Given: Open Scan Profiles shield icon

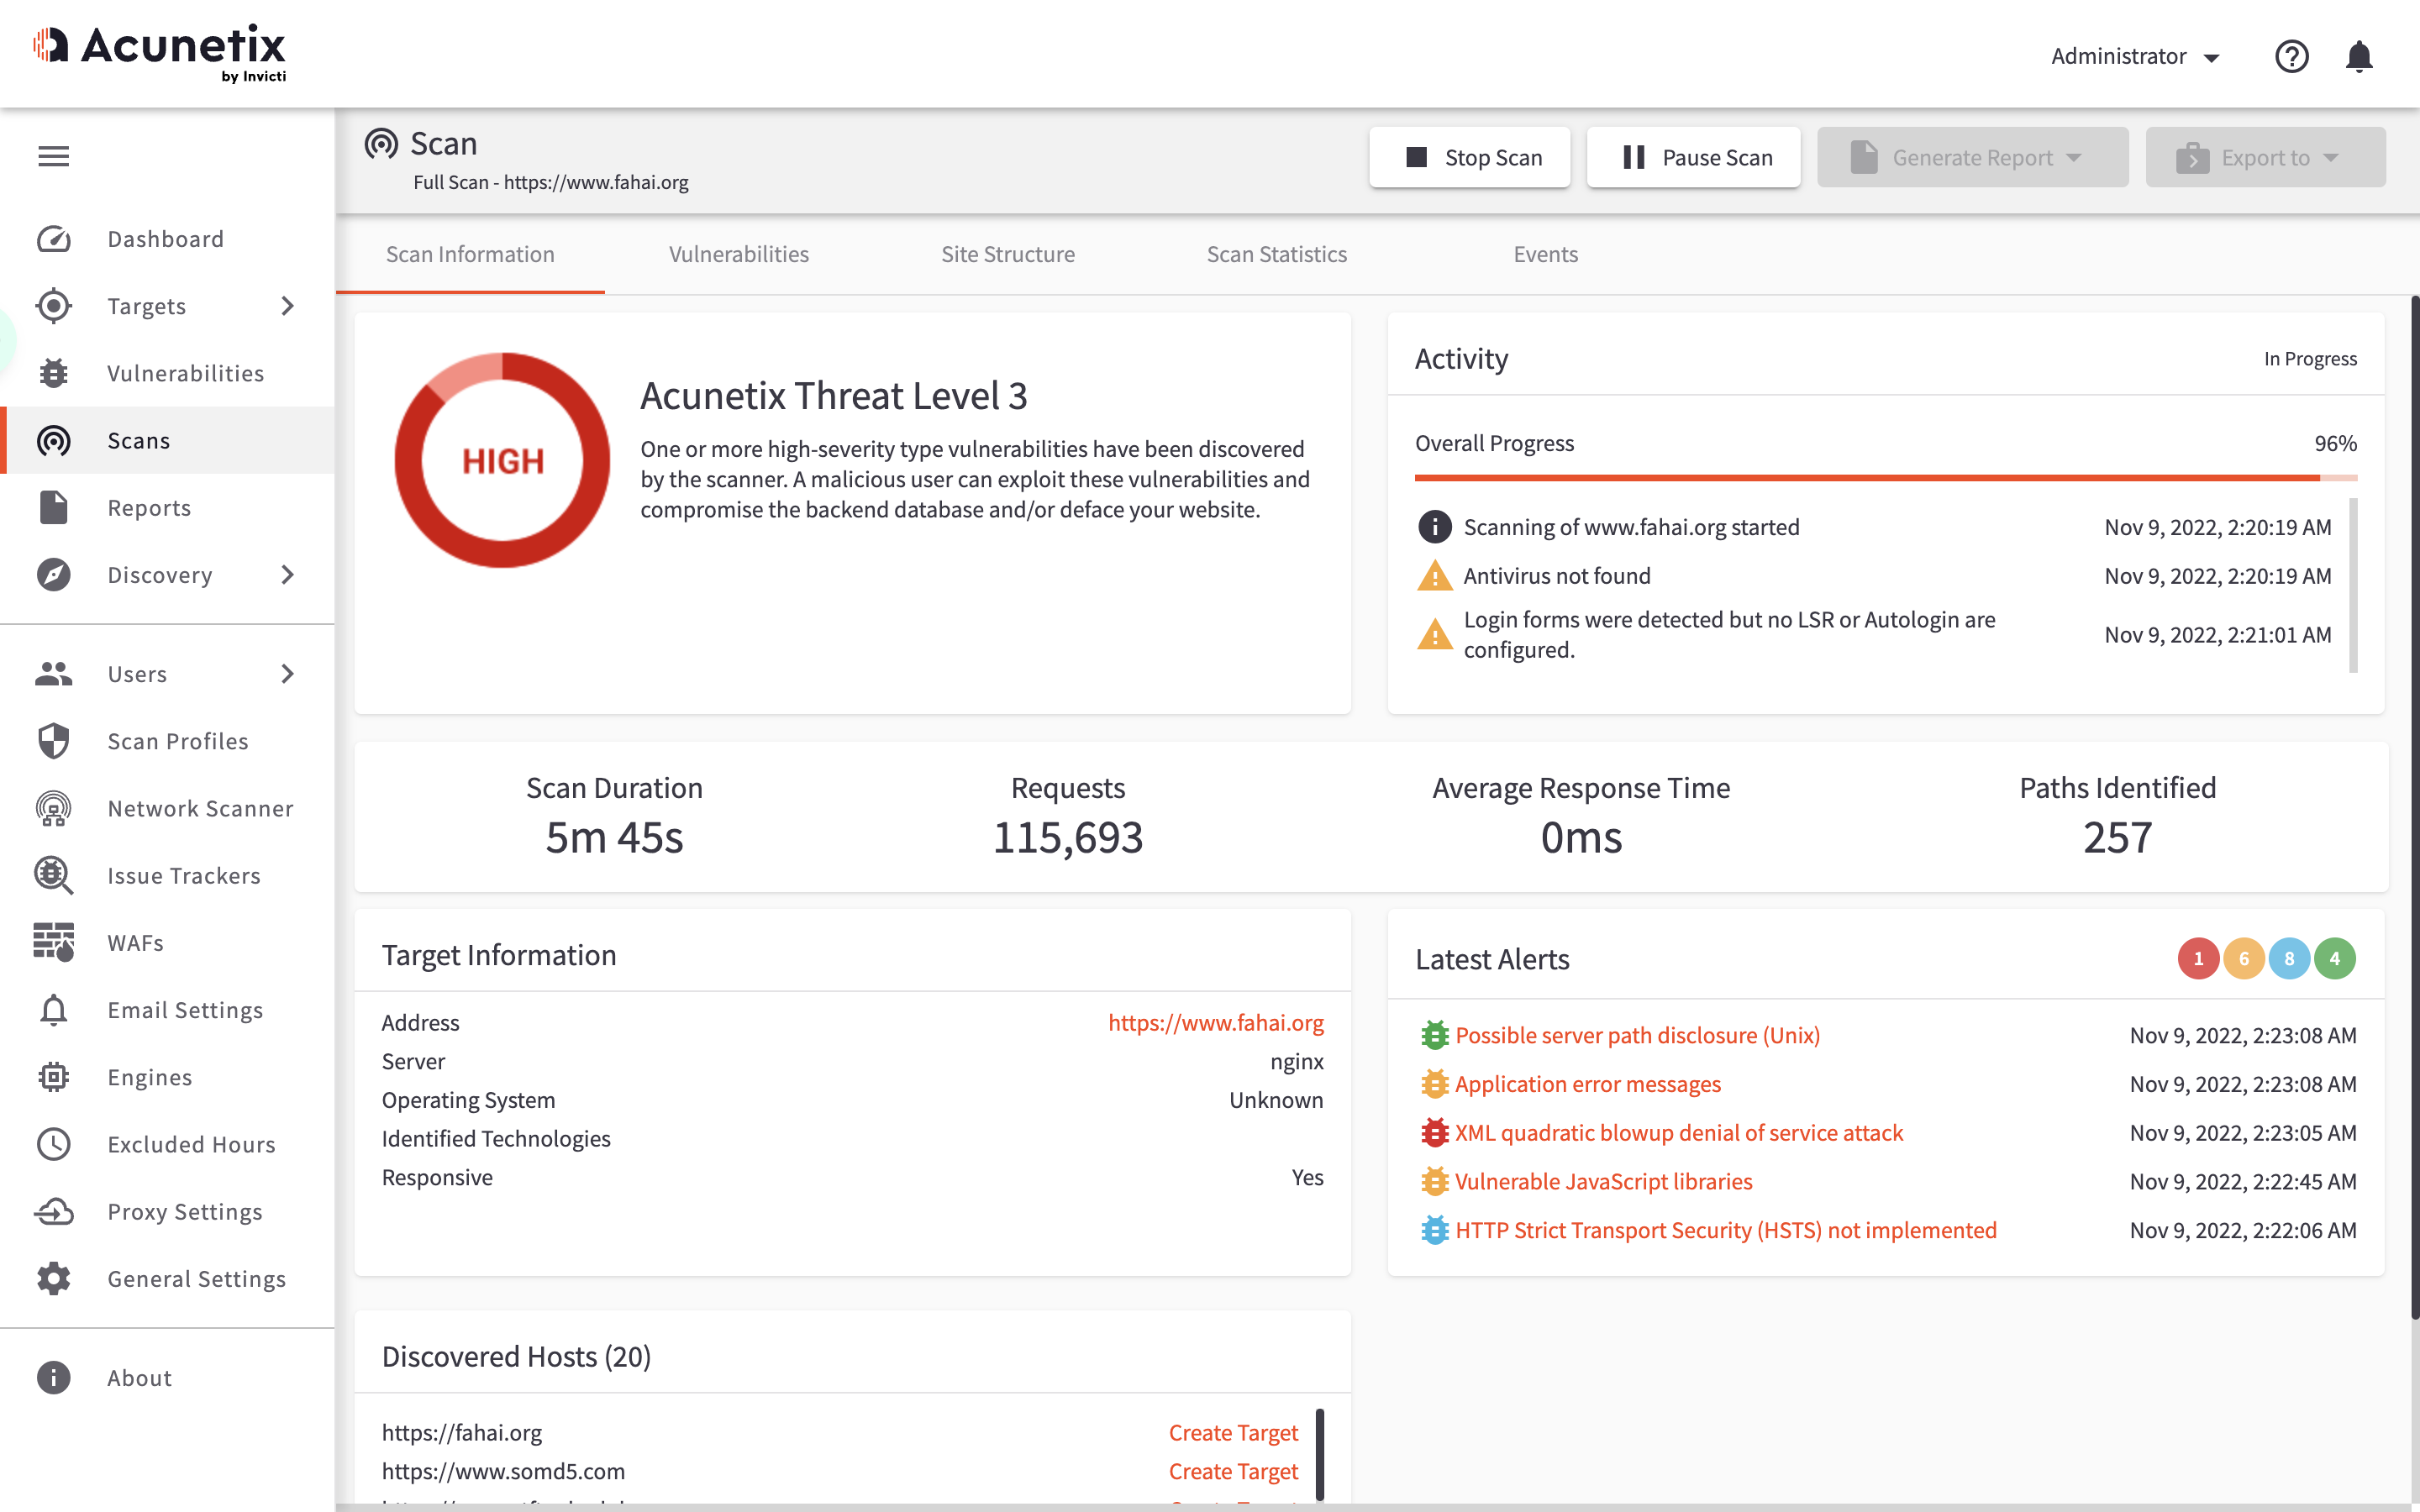Looking at the screenshot, I should point(53,741).
